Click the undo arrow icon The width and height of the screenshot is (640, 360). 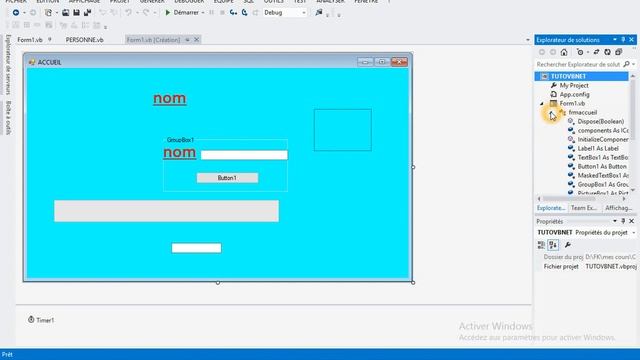tap(128, 13)
